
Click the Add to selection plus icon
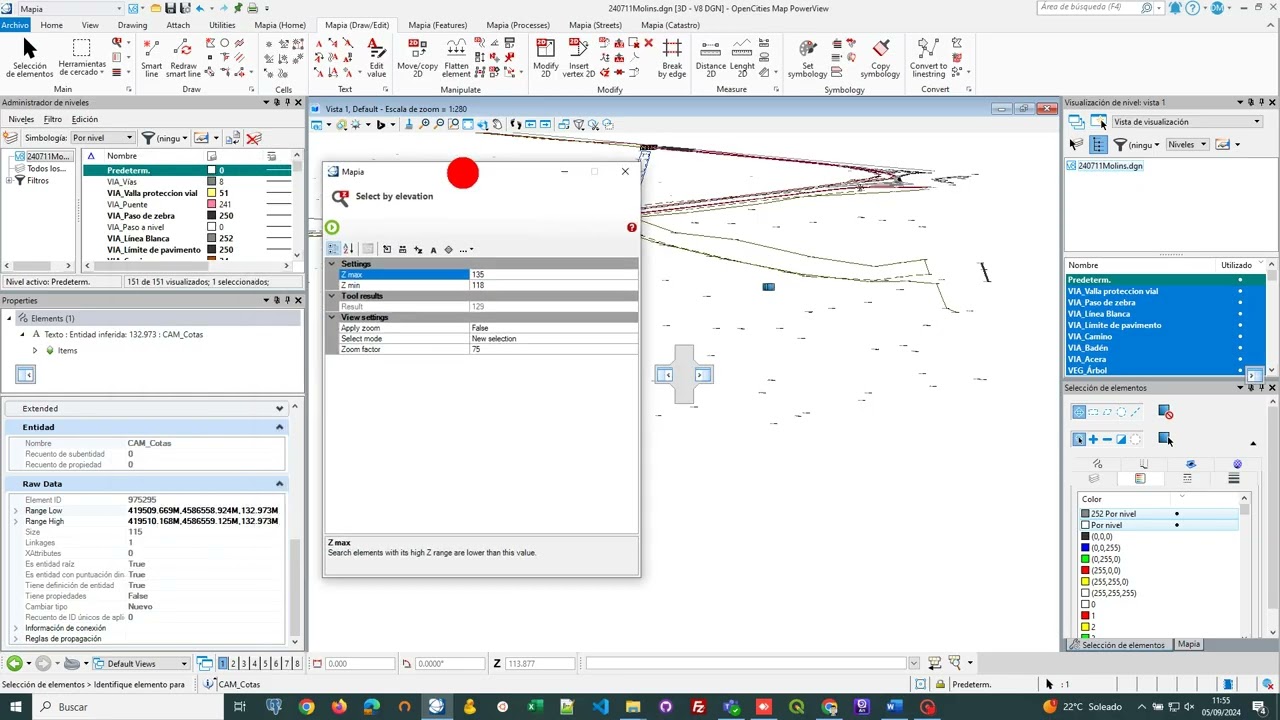[1093, 439]
